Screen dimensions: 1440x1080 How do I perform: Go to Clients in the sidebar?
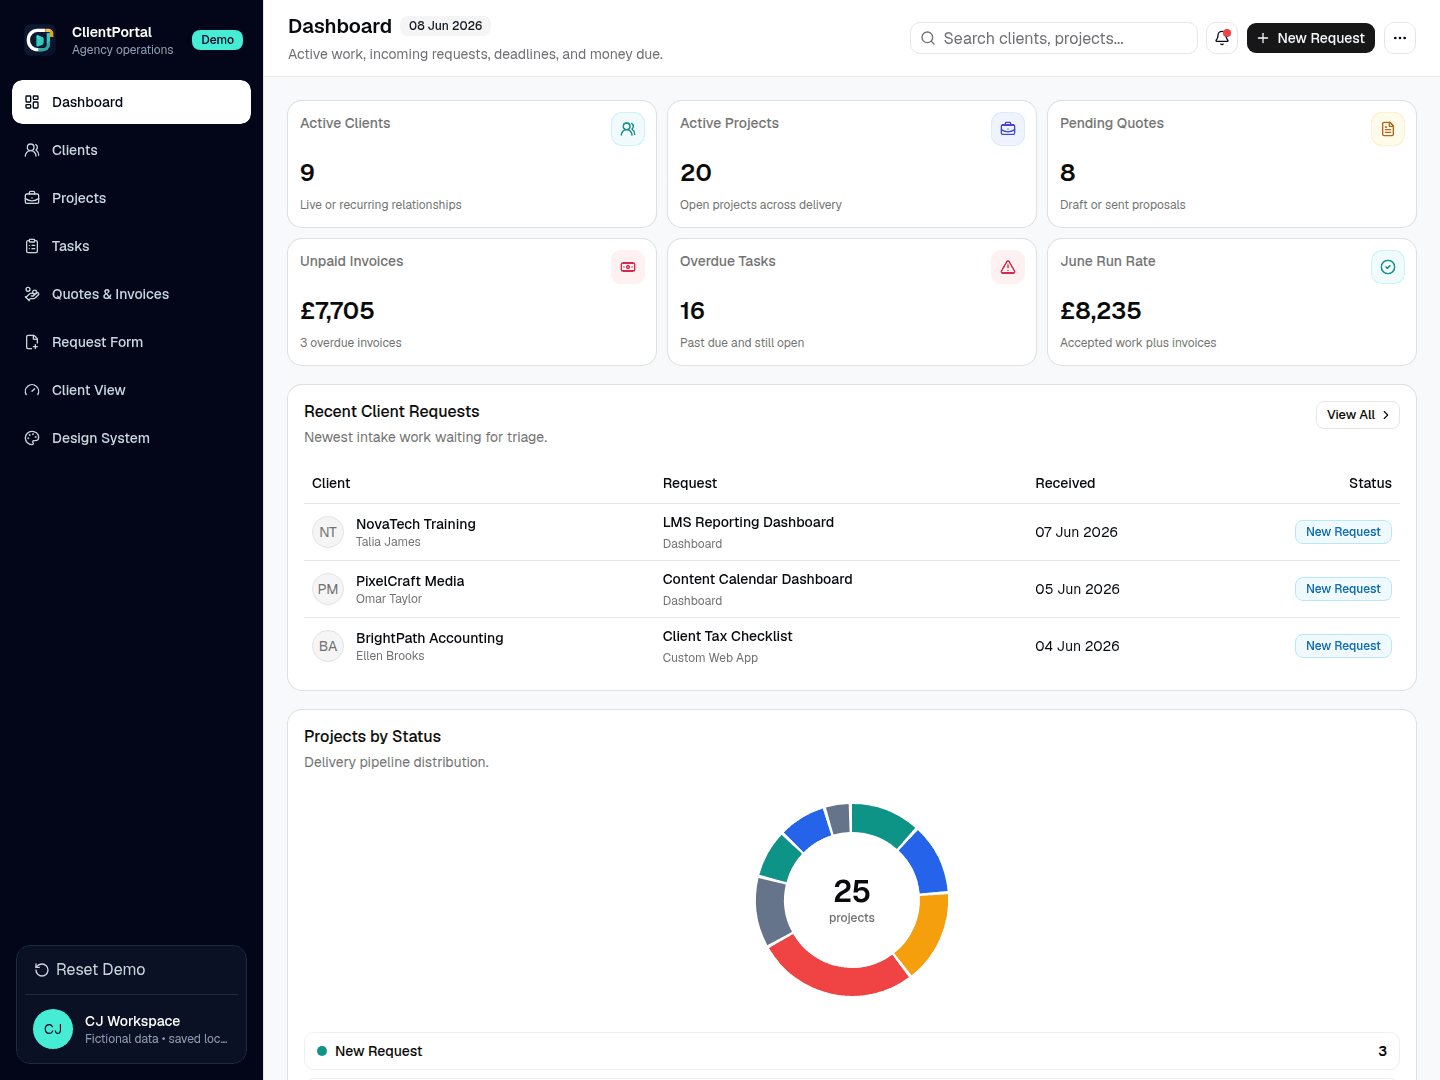pyautogui.click(x=131, y=150)
